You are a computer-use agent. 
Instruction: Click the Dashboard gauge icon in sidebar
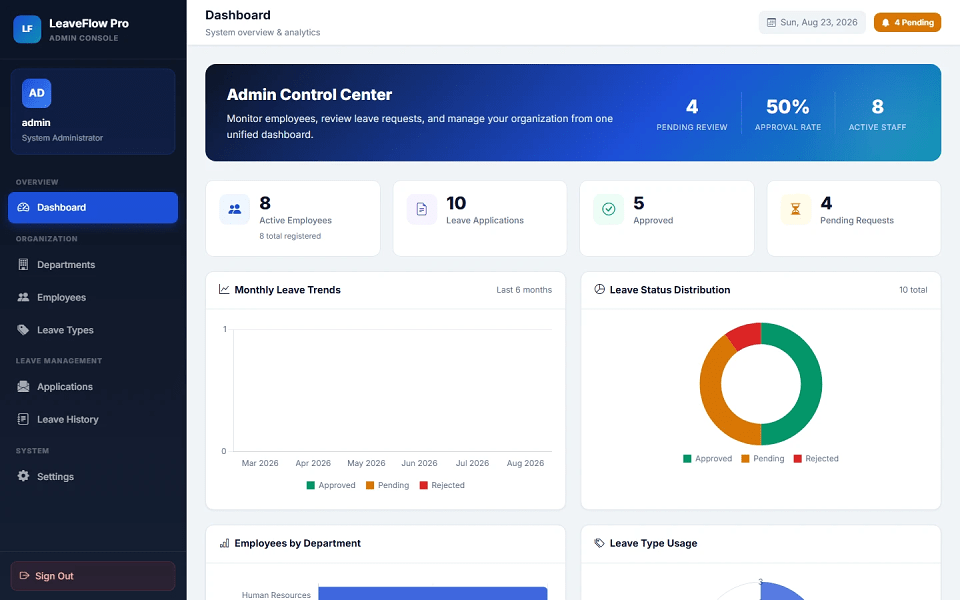click(23, 208)
